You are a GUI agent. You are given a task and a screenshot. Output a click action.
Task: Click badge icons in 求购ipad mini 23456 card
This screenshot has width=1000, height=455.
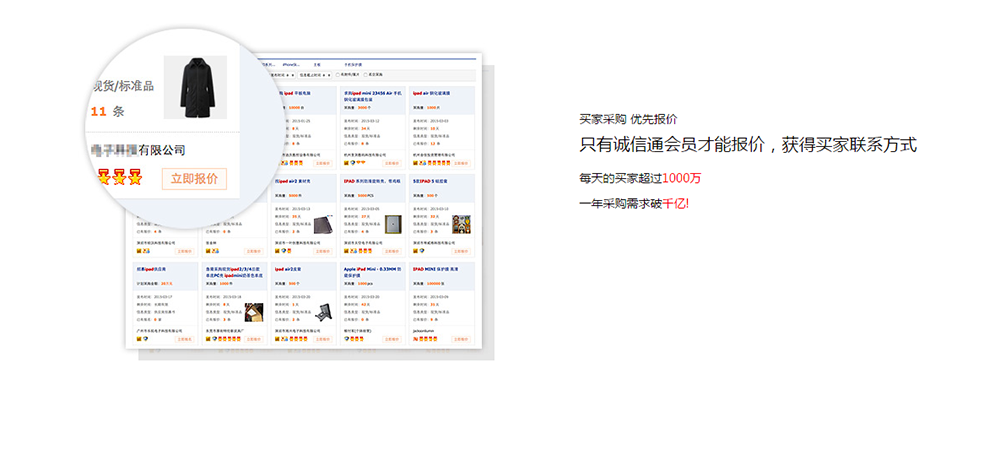click(352, 162)
